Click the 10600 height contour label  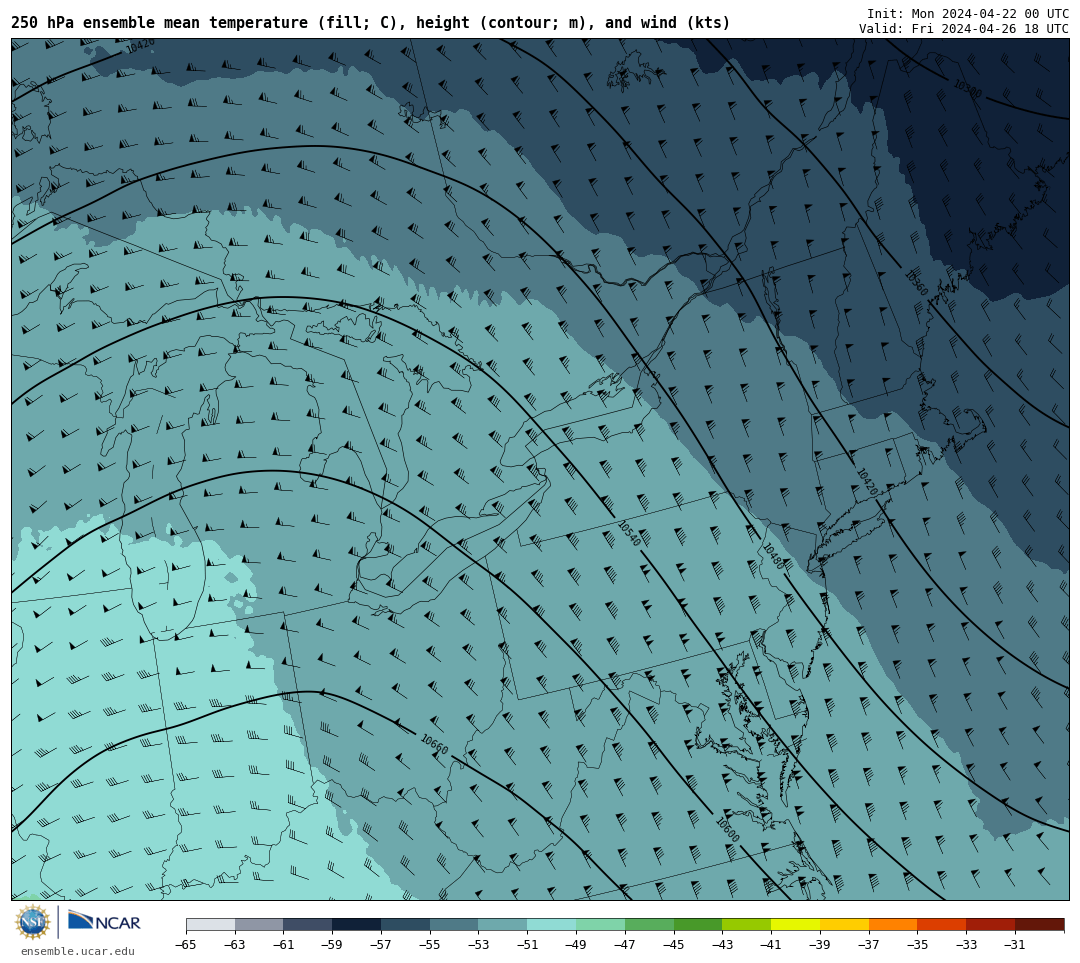point(727,829)
